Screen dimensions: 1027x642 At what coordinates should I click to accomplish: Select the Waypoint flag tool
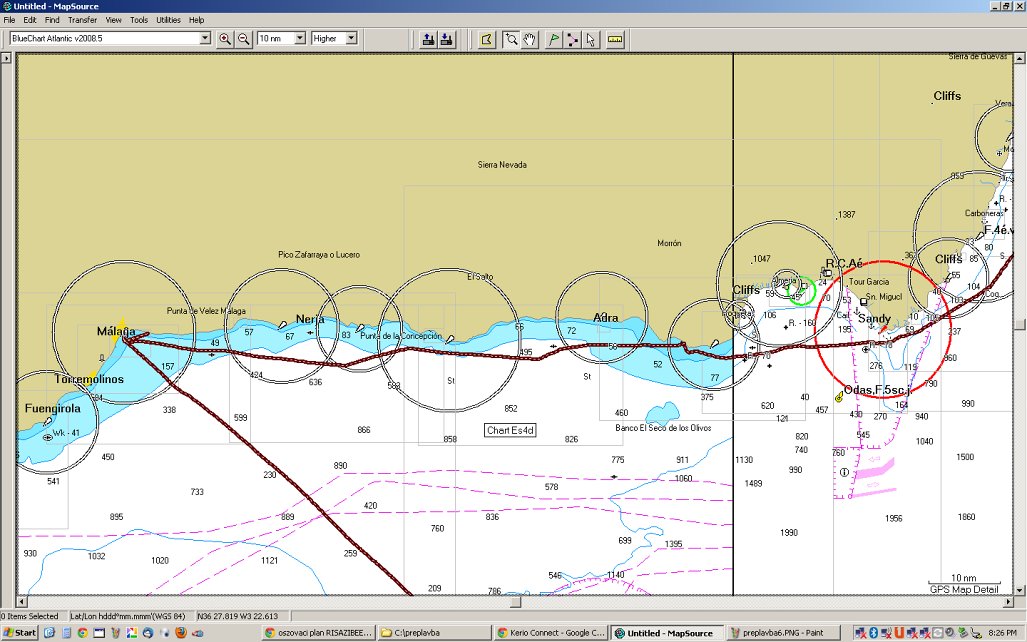tap(553, 39)
